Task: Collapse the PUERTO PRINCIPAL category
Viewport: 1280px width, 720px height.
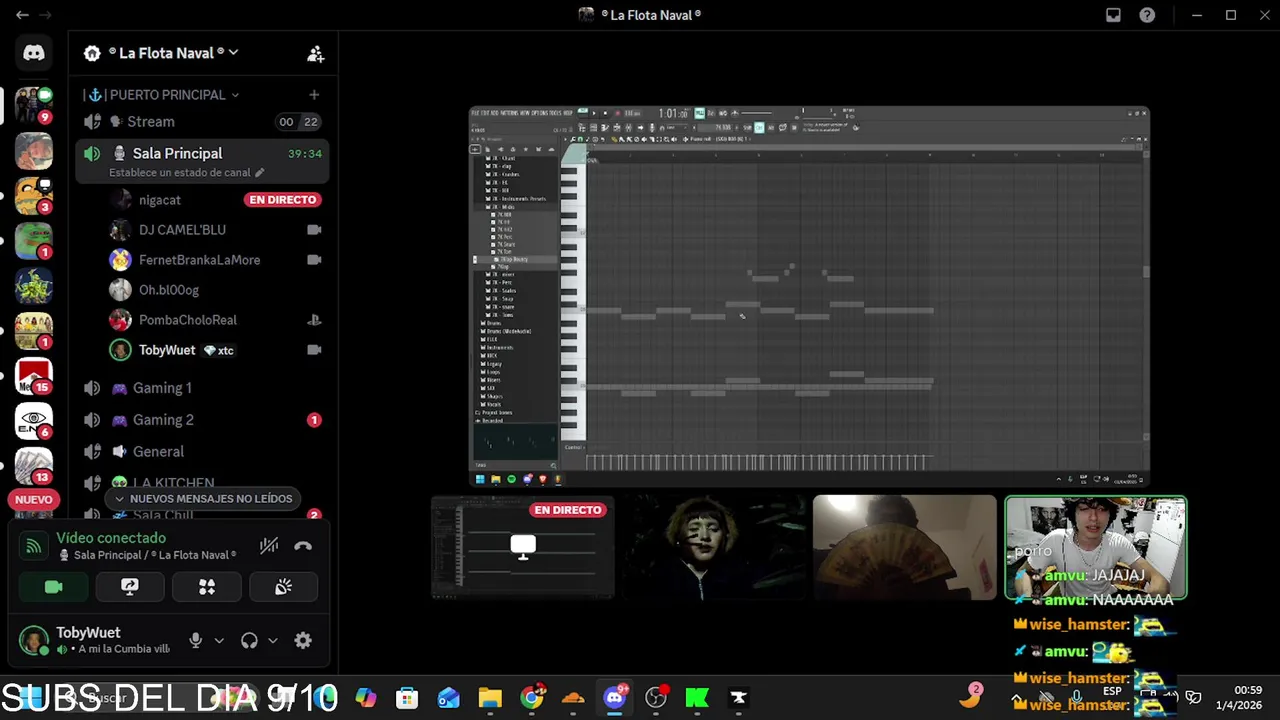Action: pyautogui.click(x=160, y=95)
